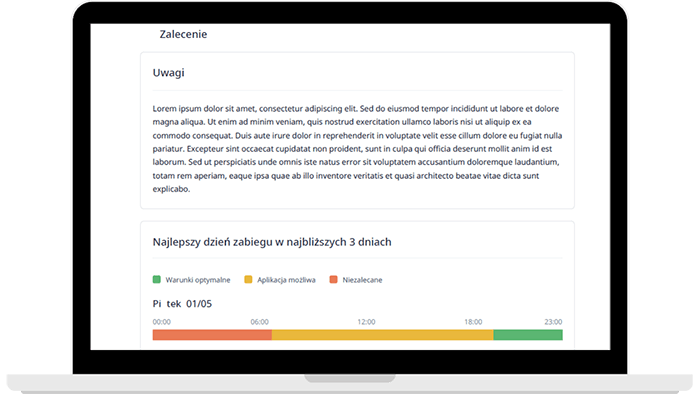Click the Aplikacja możliwa legend label
The width and height of the screenshot is (700, 394).
[286, 280]
